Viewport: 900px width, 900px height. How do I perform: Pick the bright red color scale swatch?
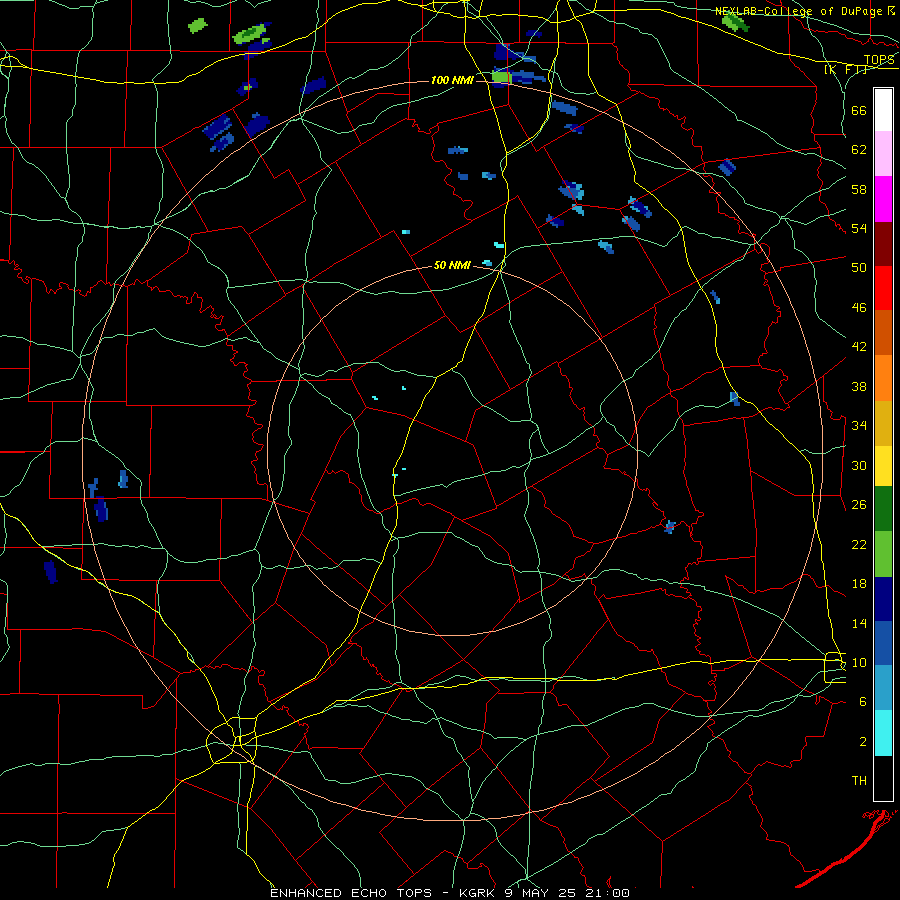(x=883, y=288)
